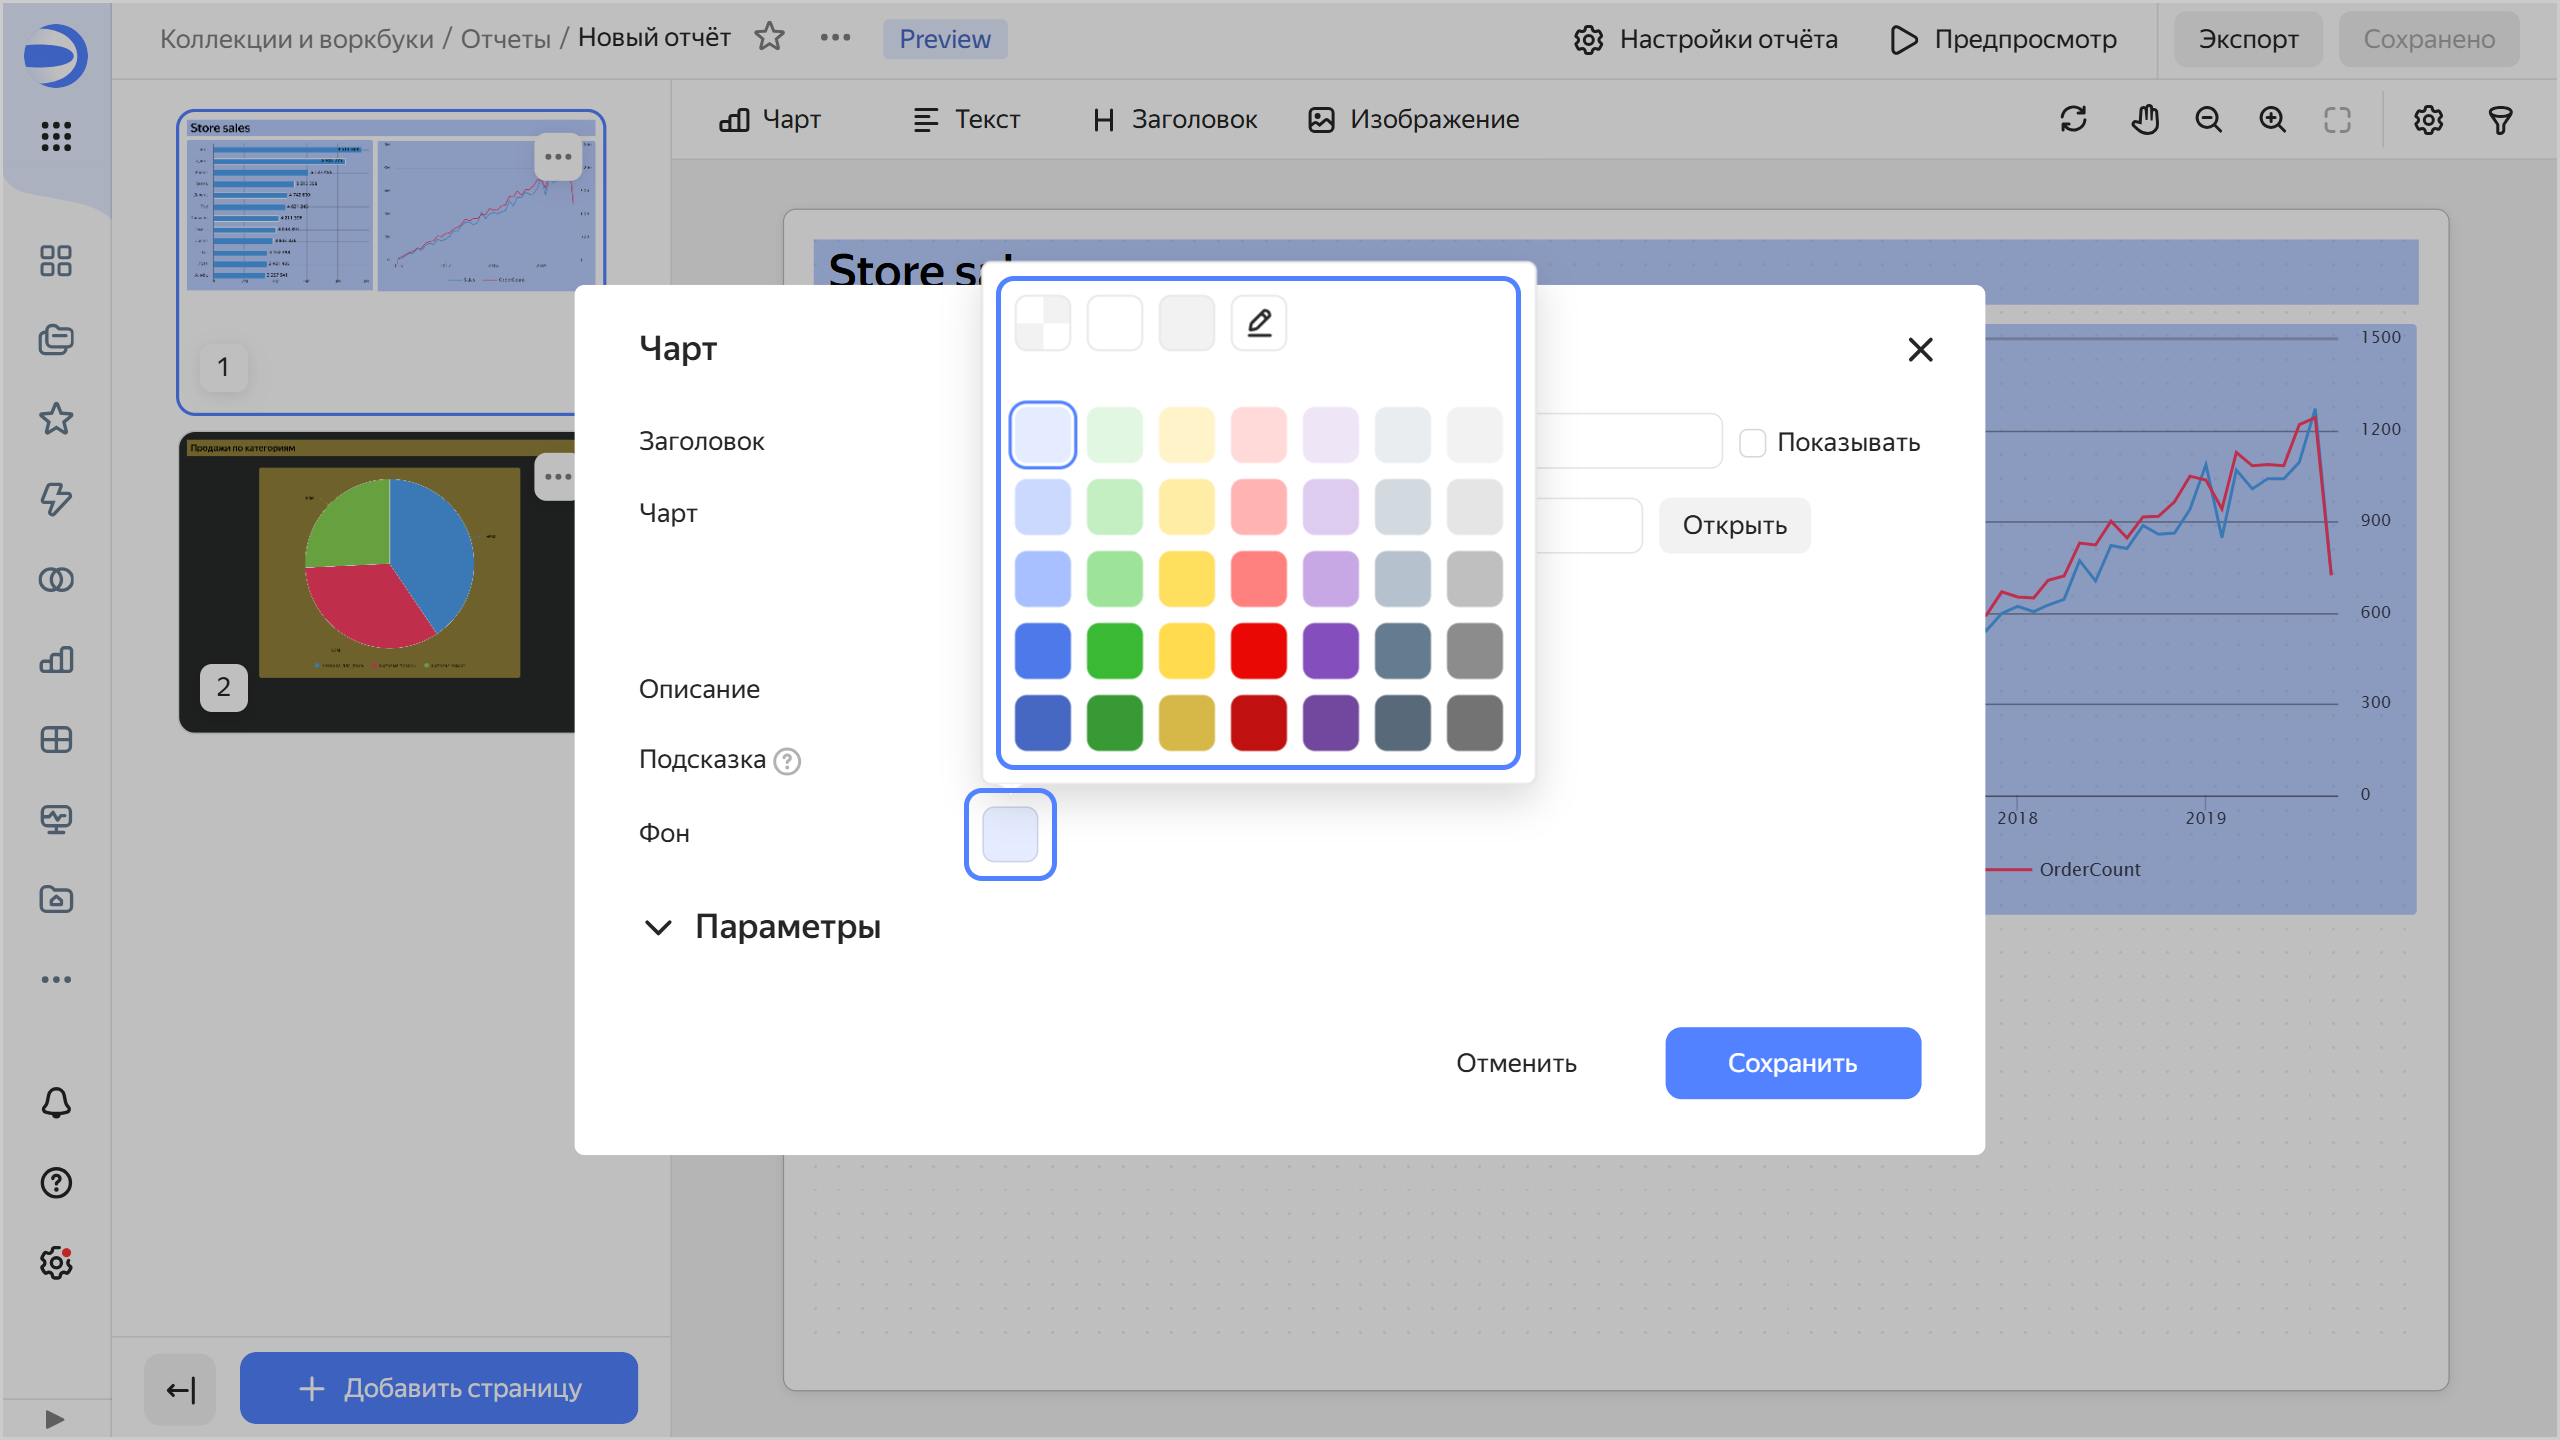
Task: Open the filter funnel icon
Action: click(2500, 120)
